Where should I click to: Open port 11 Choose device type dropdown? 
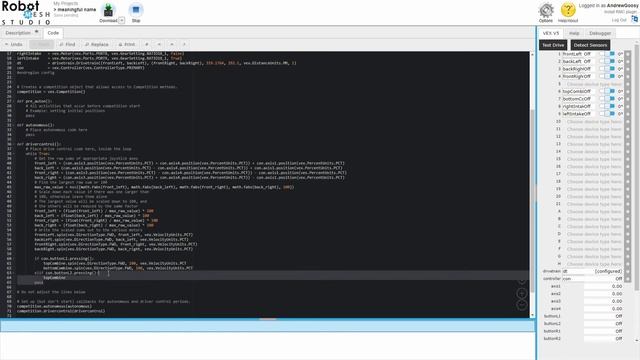(594, 129)
